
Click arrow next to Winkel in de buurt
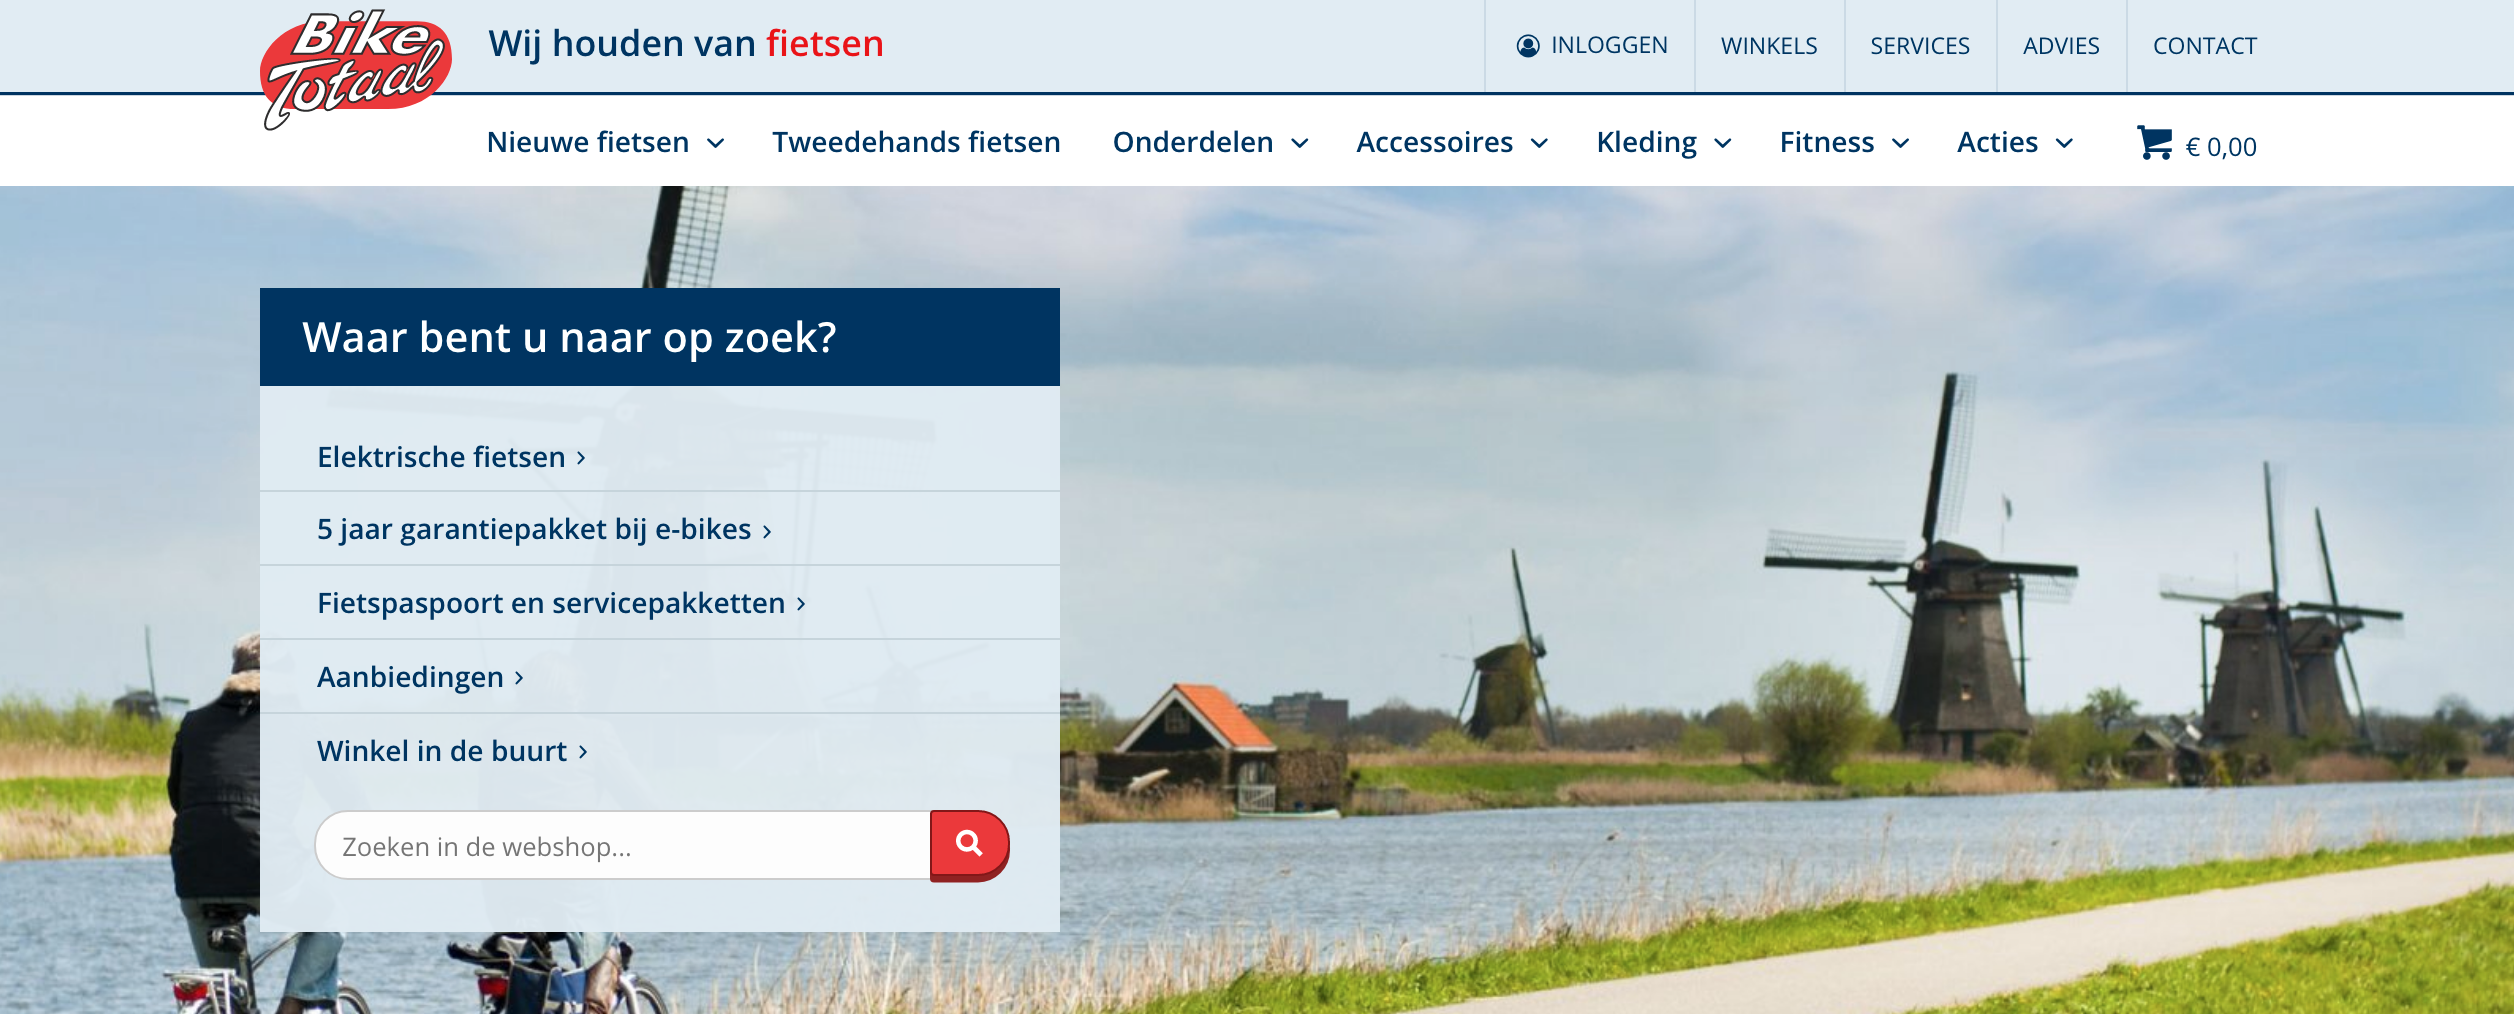point(583,752)
